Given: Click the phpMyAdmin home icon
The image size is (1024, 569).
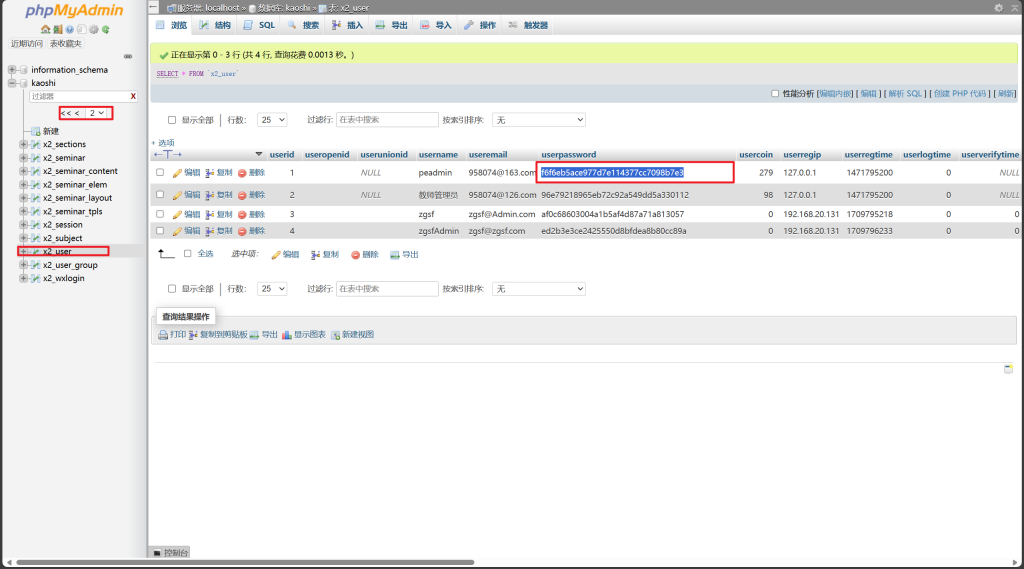Looking at the screenshot, I should (x=45, y=30).
